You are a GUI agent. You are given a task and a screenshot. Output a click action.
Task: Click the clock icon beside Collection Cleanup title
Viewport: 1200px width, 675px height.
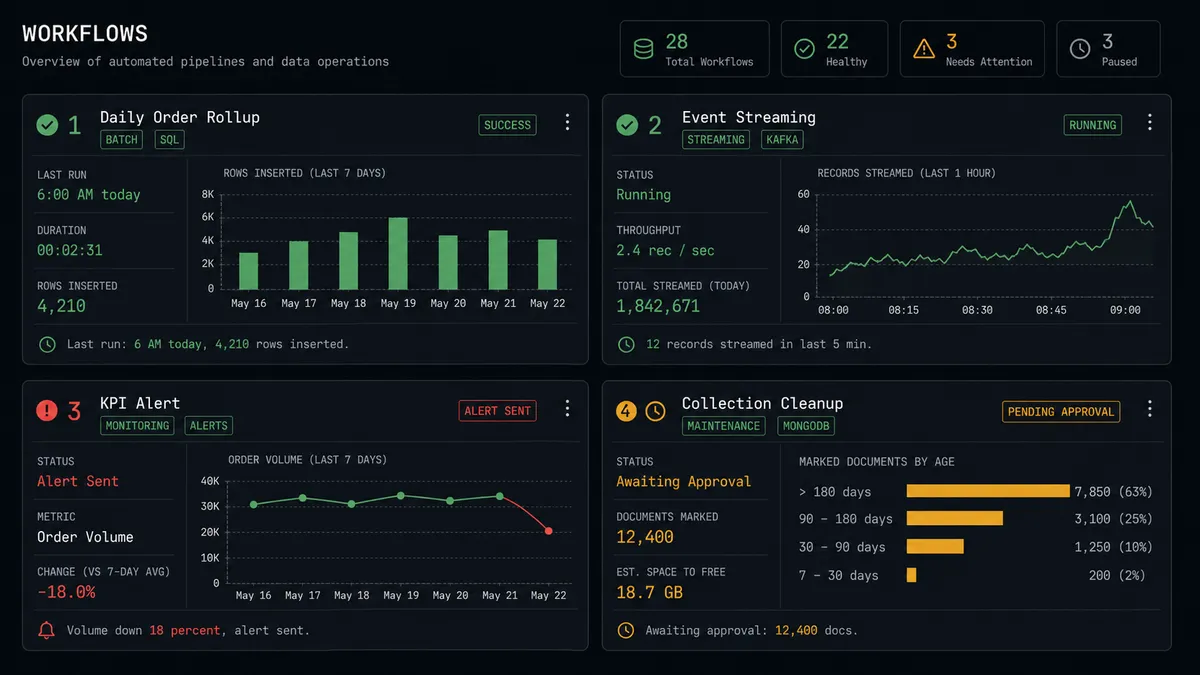pos(655,411)
